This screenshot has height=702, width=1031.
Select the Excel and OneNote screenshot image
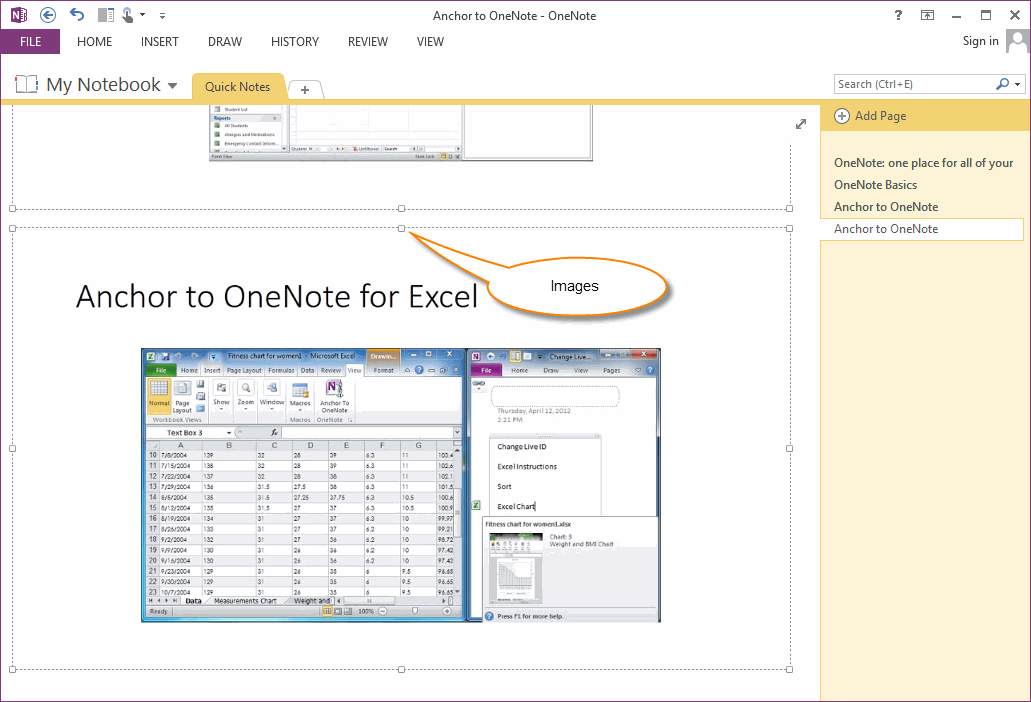click(401, 485)
